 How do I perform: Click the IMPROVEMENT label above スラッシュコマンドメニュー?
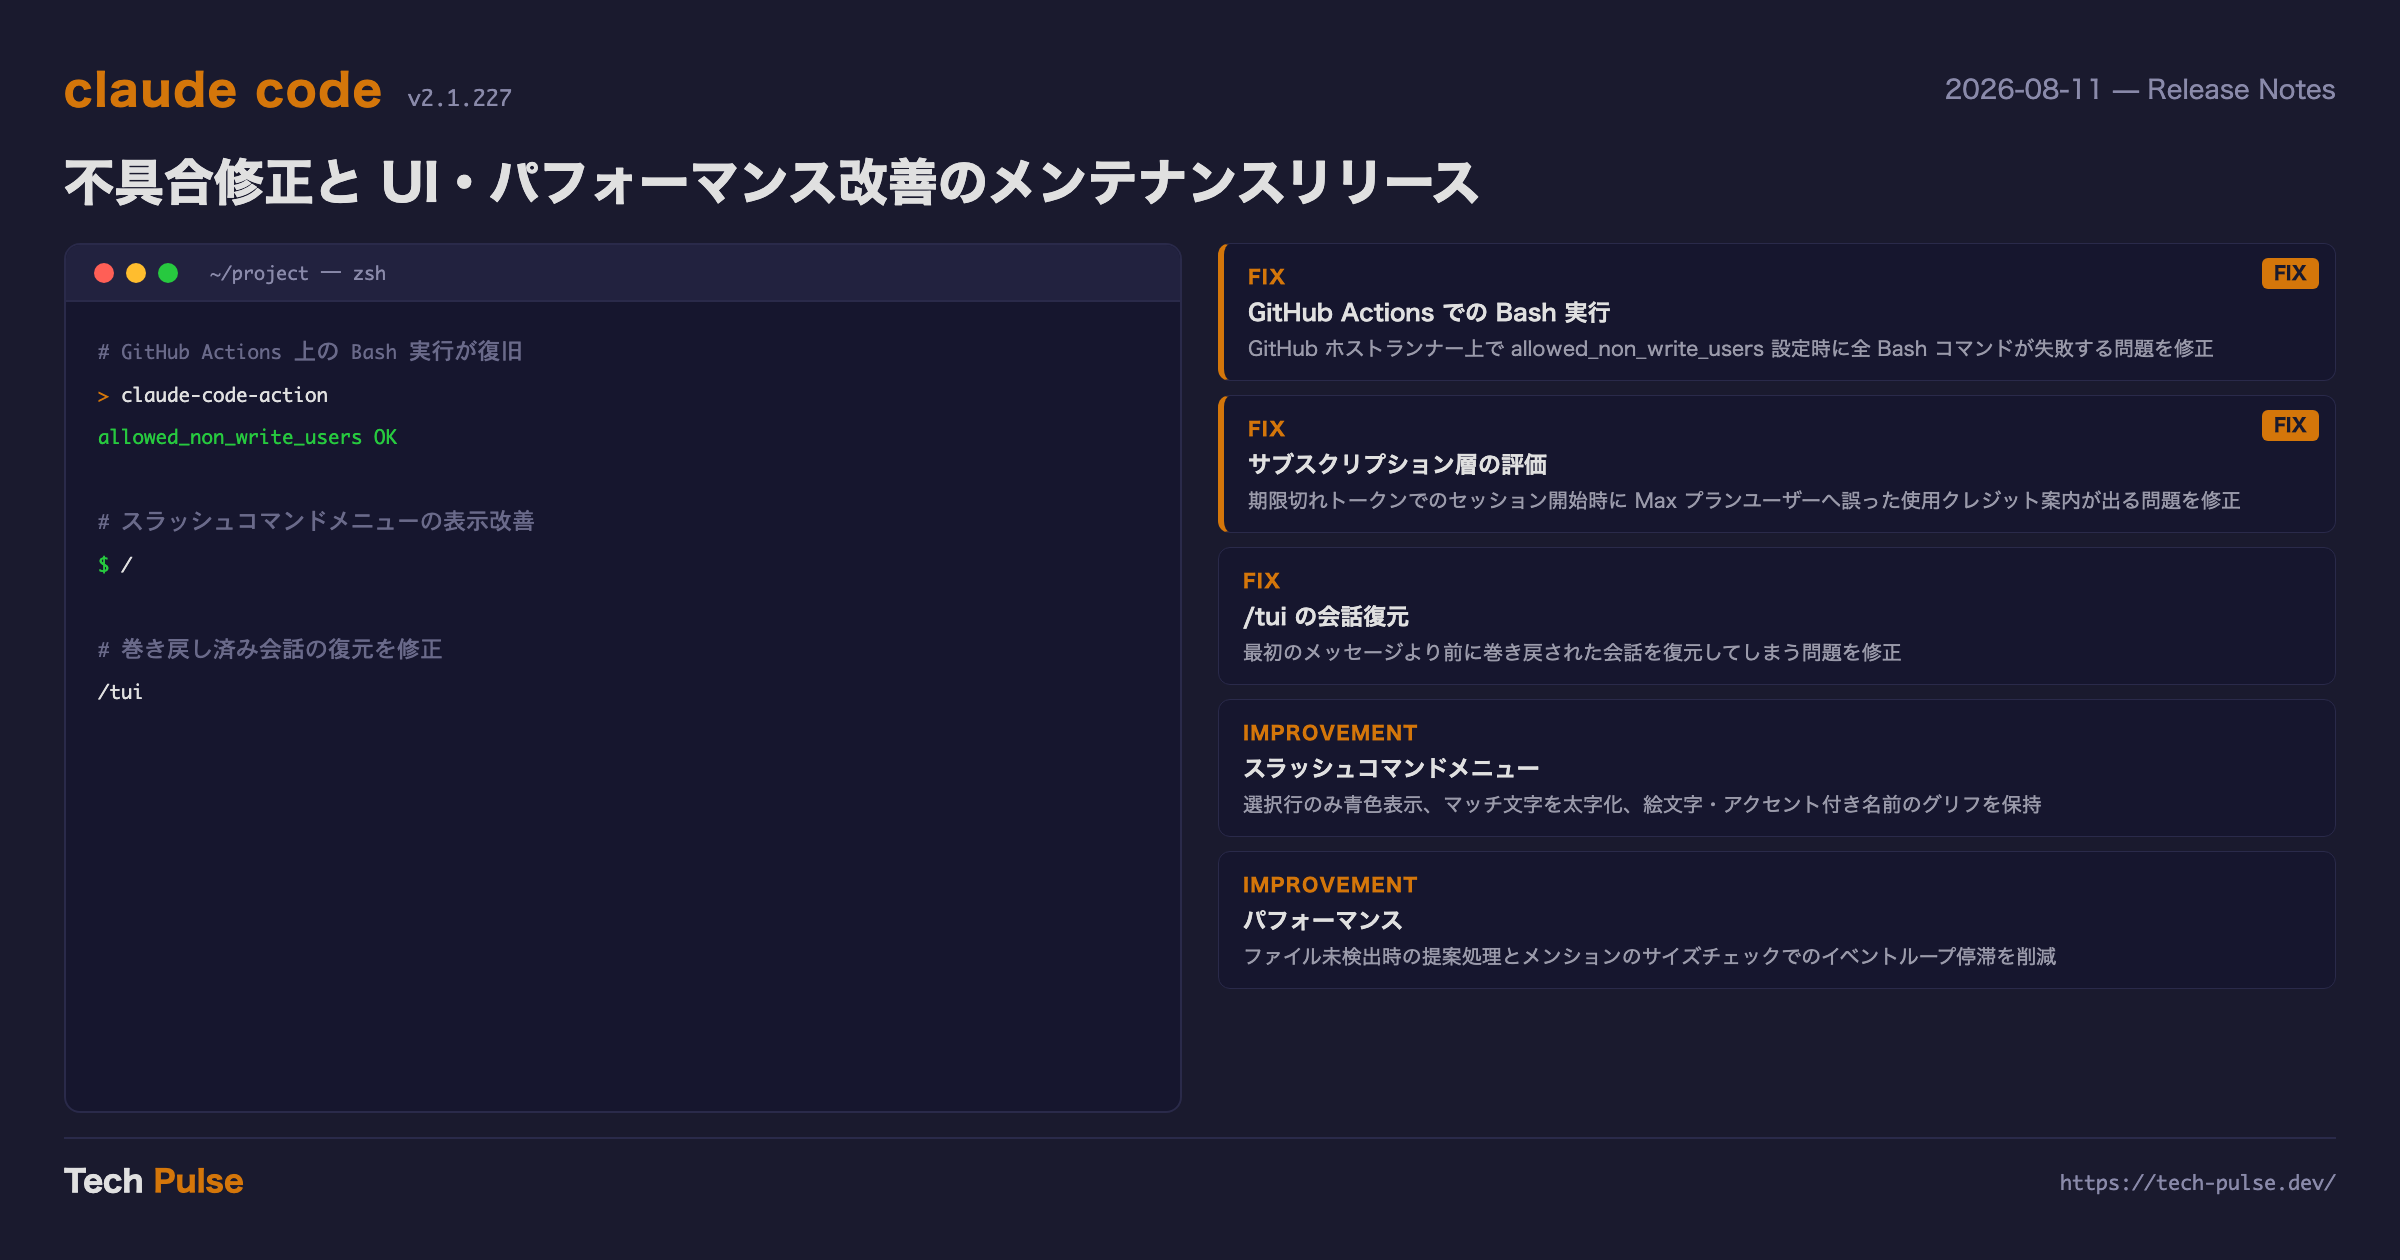1330,733
